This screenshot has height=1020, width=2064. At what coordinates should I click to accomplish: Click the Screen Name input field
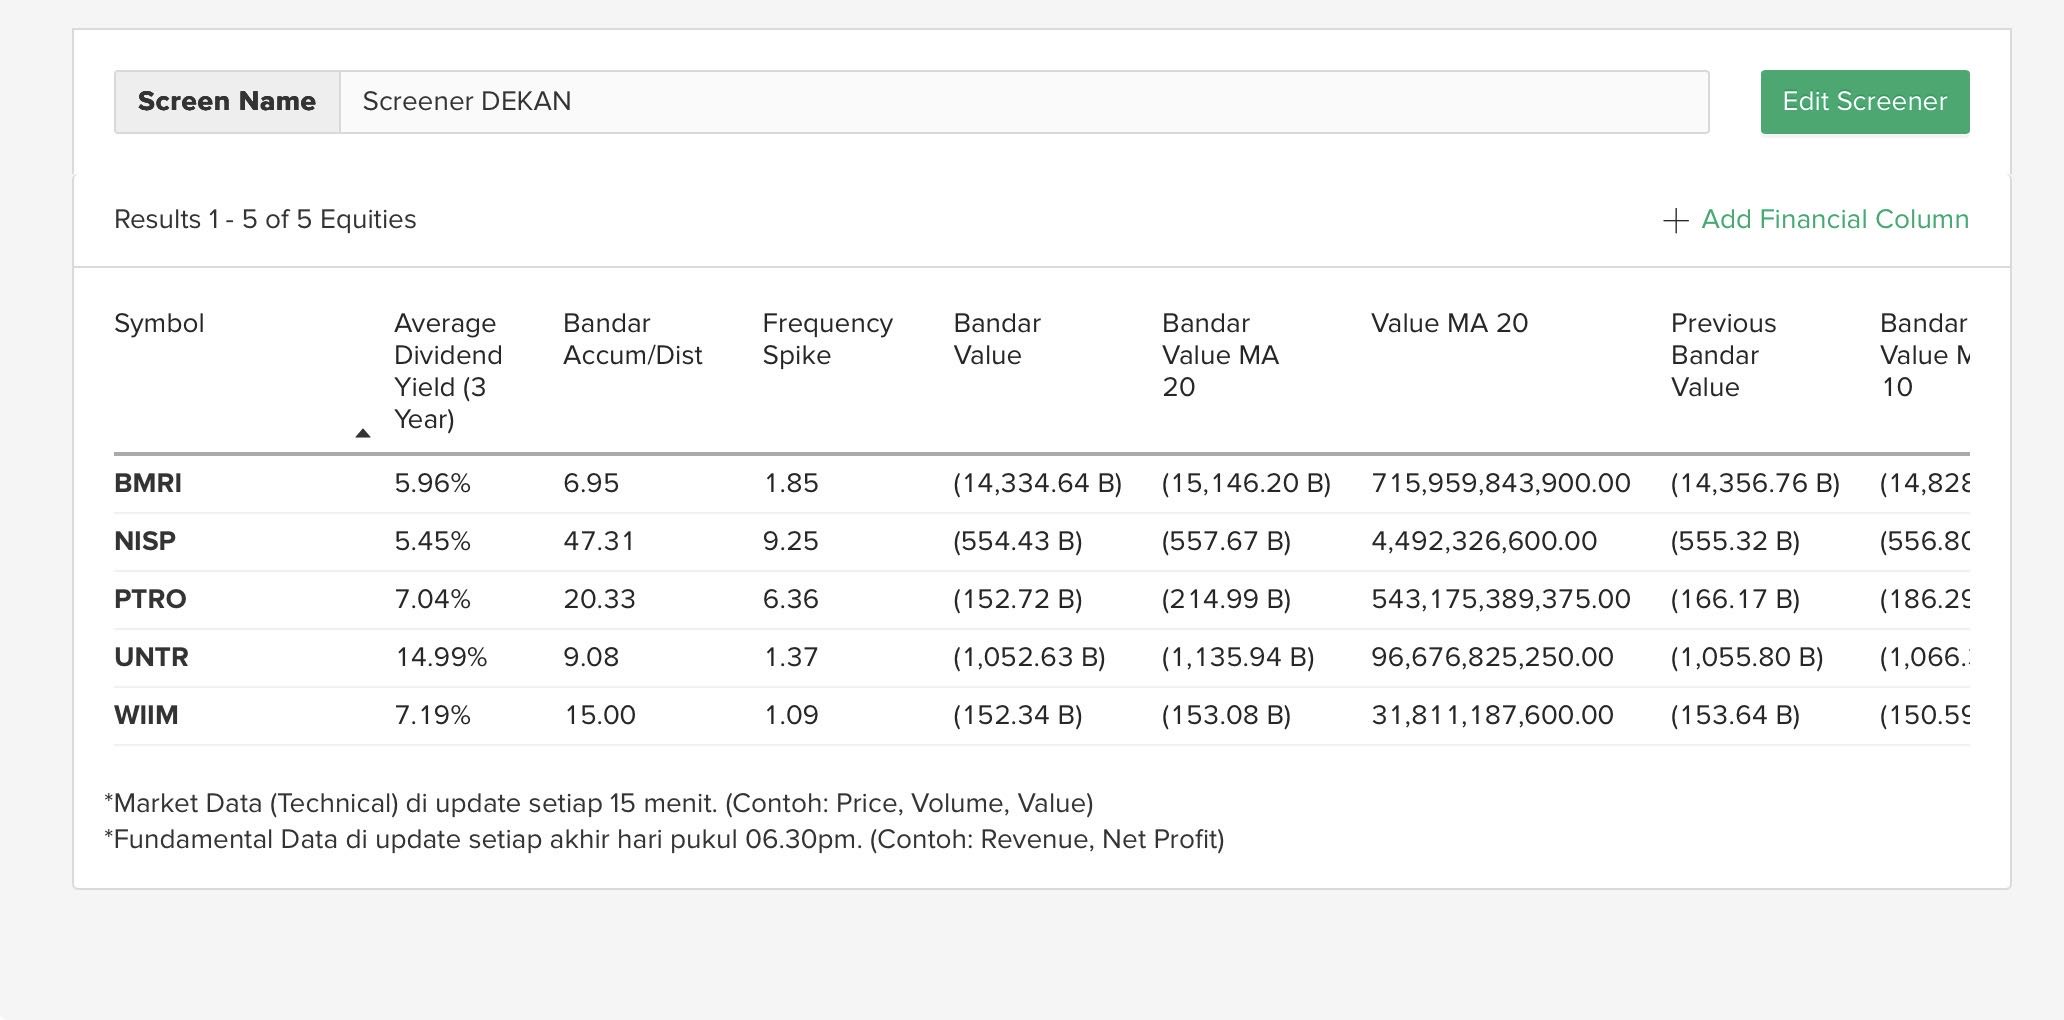(x=1023, y=102)
